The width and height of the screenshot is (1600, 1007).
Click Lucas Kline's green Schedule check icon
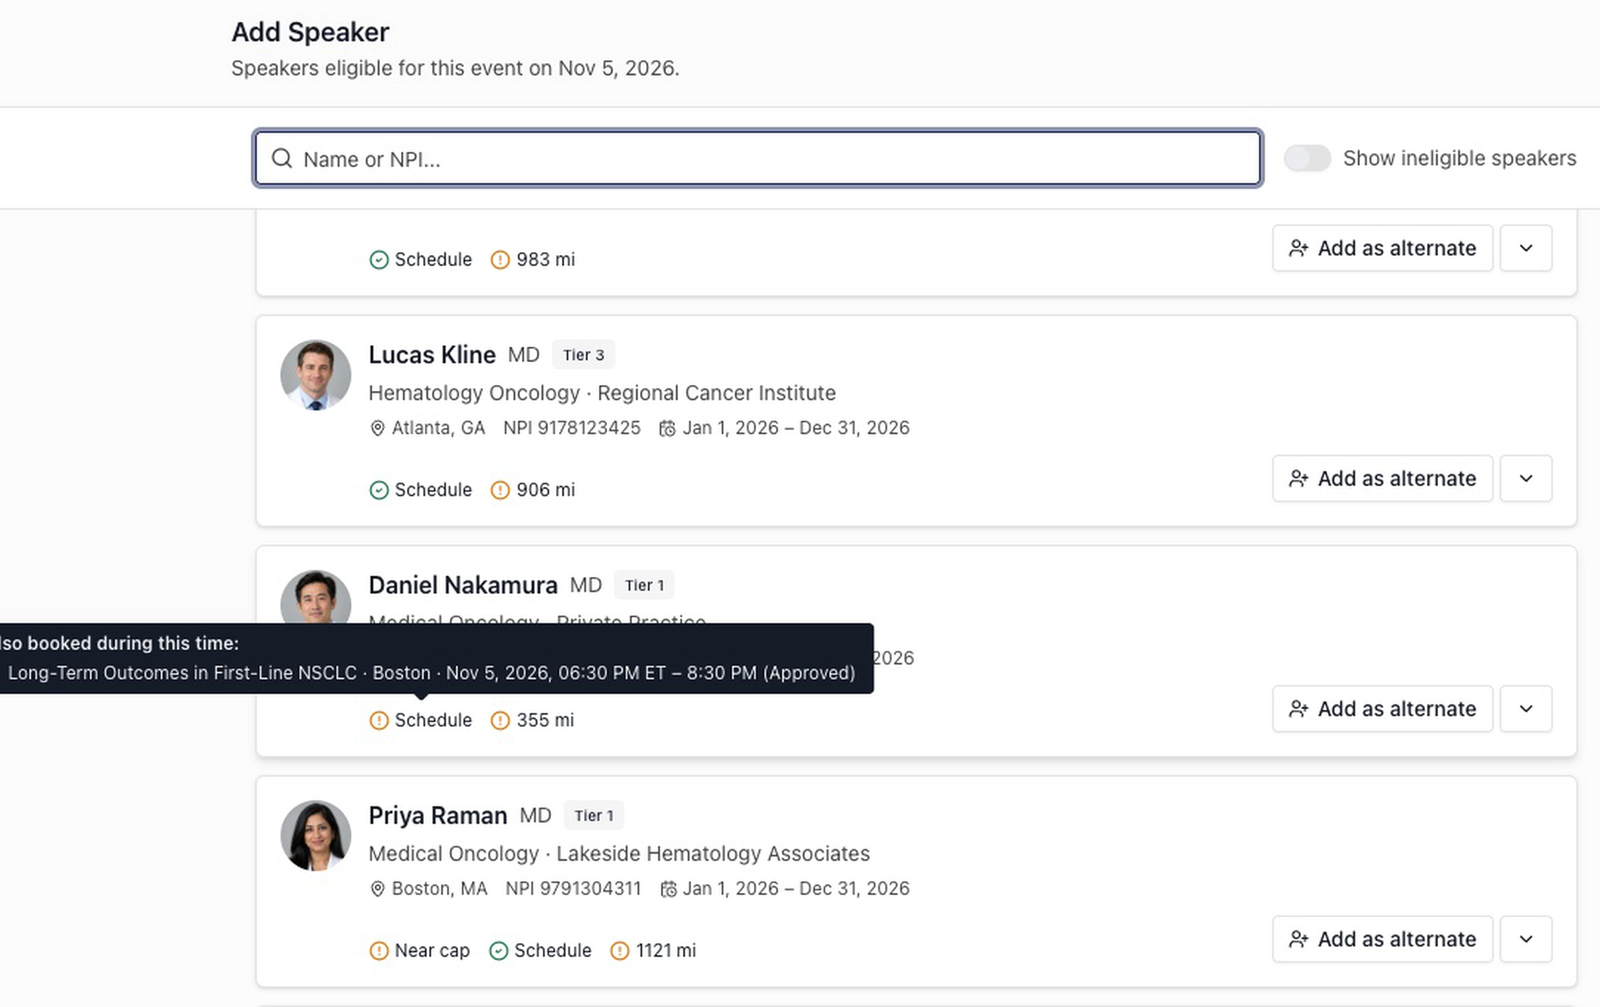379,490
